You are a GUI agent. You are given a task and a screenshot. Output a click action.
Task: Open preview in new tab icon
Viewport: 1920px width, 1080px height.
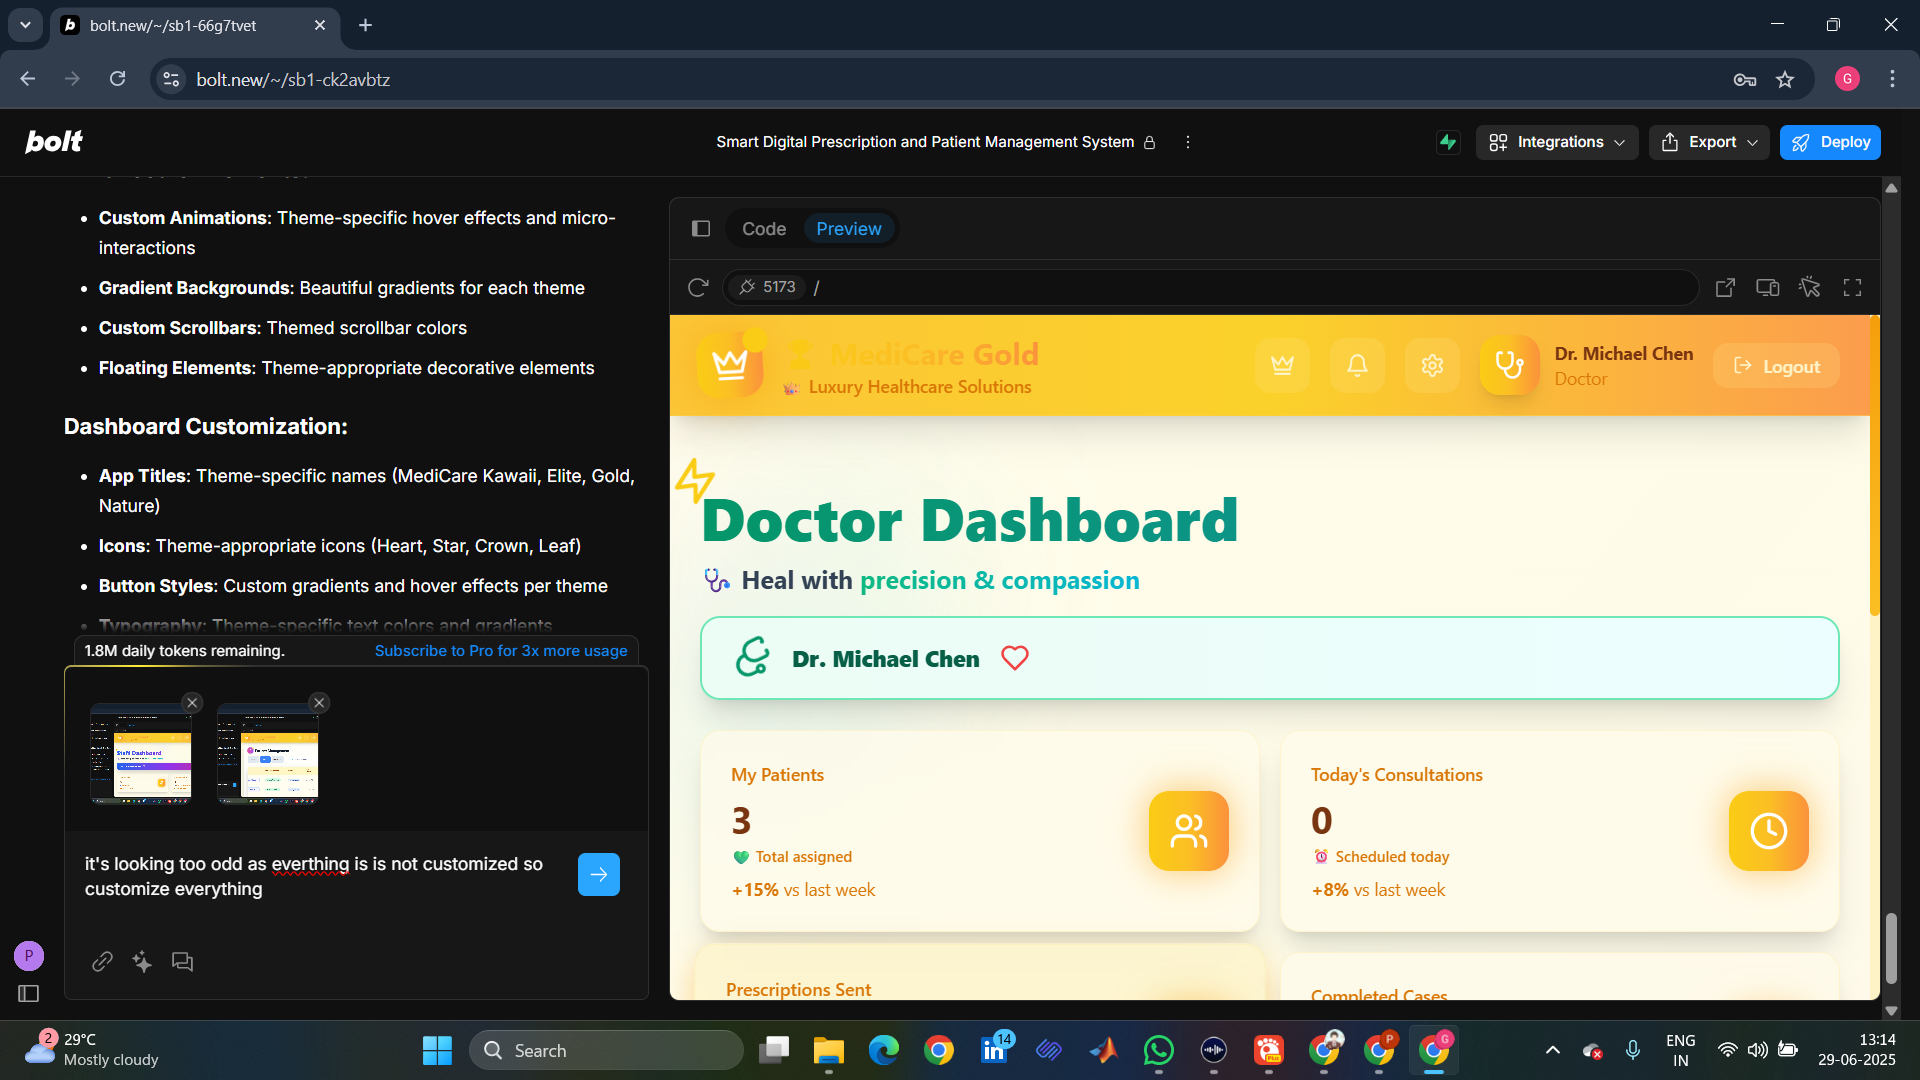click(x=1725, y=288)
